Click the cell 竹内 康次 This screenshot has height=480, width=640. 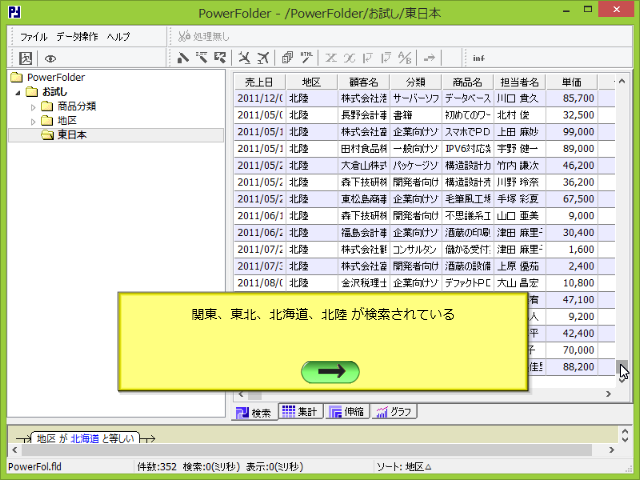pyautogui.click(x=520, y=165)
